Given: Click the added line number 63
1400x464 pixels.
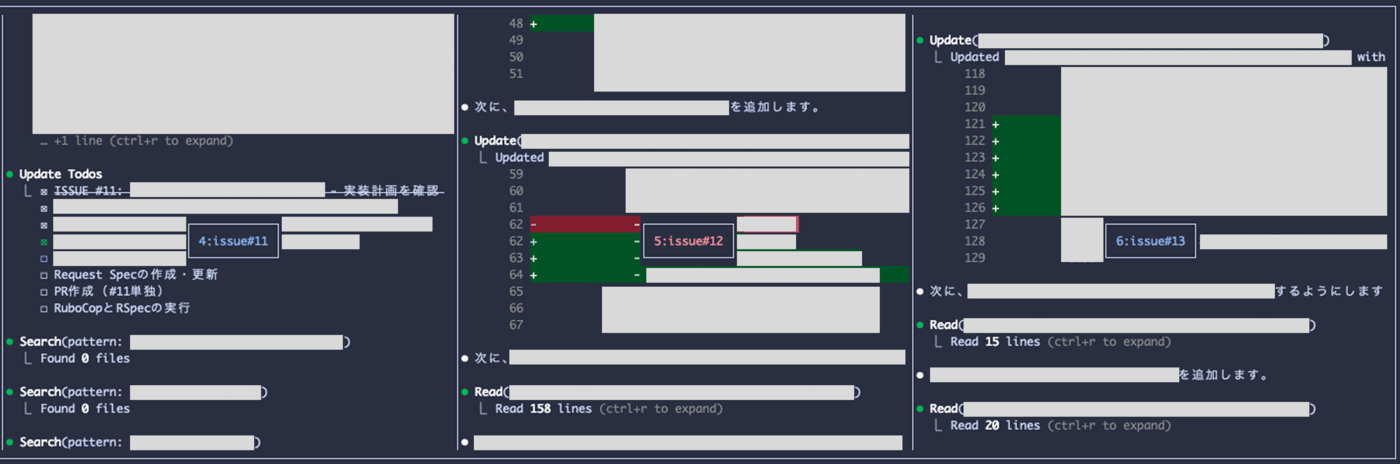Looking at the screenshot, I should coord(516,258).
